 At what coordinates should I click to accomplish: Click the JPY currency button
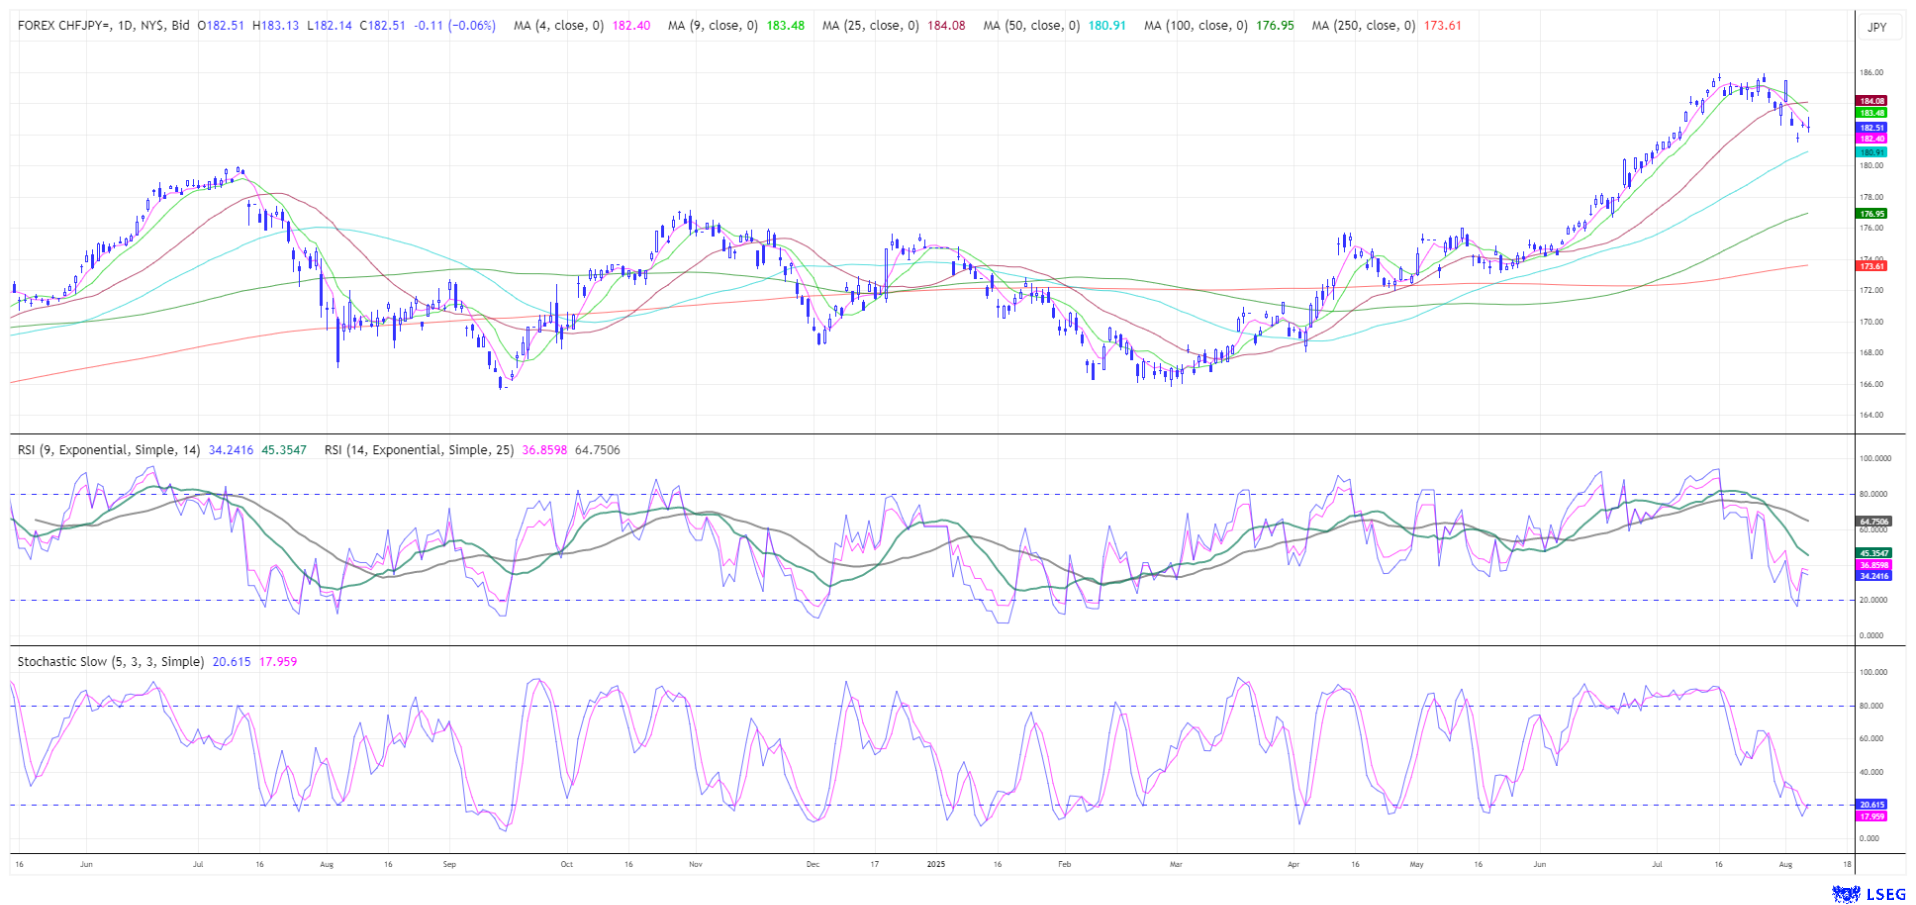1877,27
